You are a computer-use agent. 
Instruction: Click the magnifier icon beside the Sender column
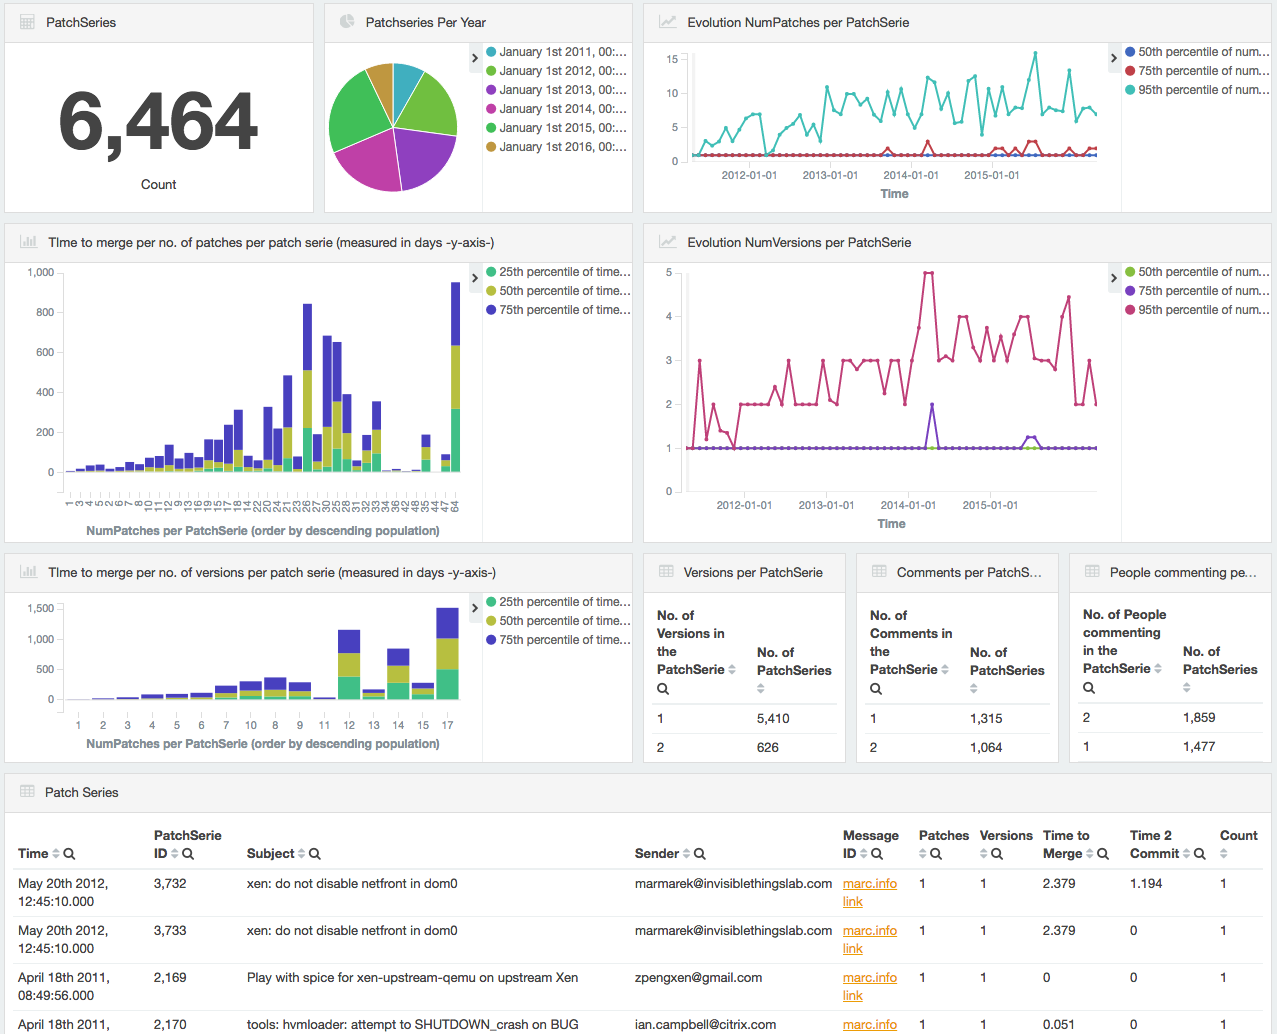pos(700,854)
